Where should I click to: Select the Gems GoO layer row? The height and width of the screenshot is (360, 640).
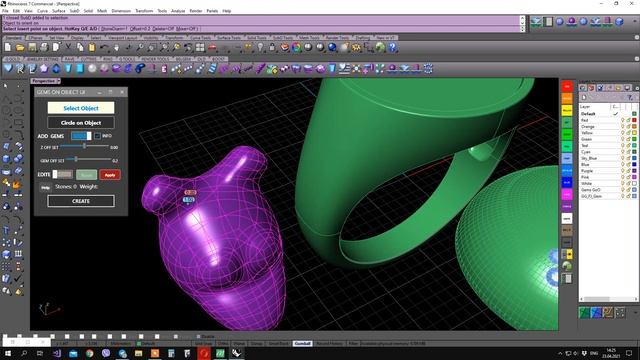tap(608, 190)
